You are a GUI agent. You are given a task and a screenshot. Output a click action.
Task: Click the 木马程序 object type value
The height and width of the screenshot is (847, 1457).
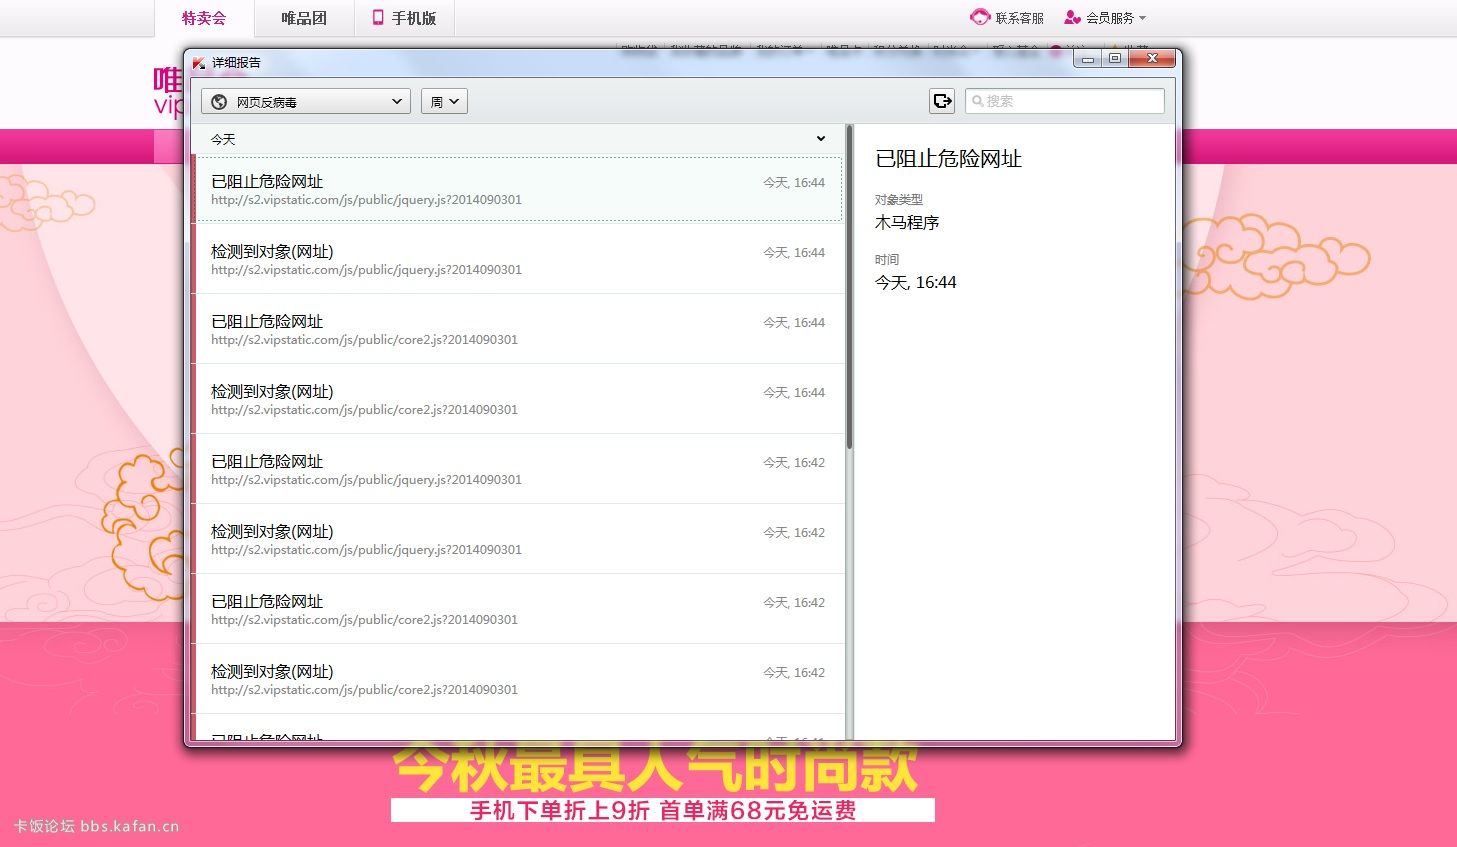tap(907, 222)
